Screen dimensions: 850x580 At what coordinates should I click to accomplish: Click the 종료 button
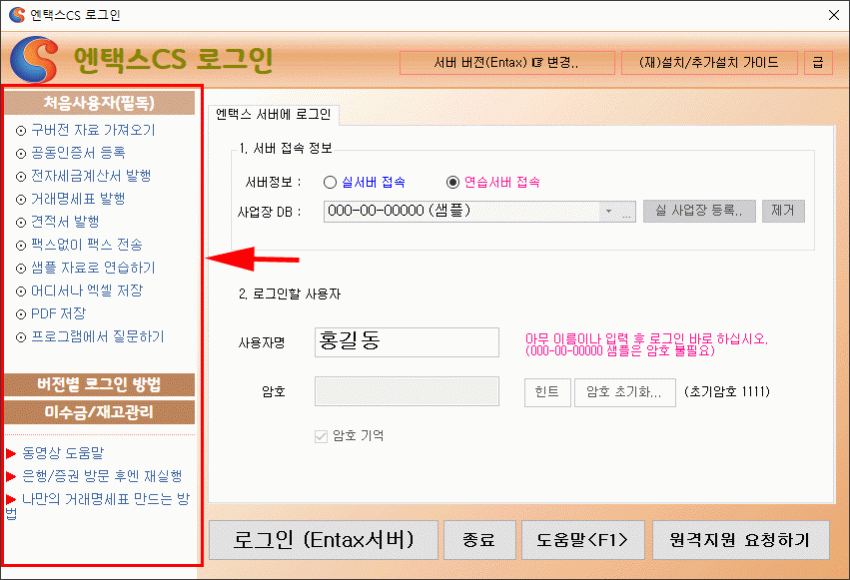479,540
